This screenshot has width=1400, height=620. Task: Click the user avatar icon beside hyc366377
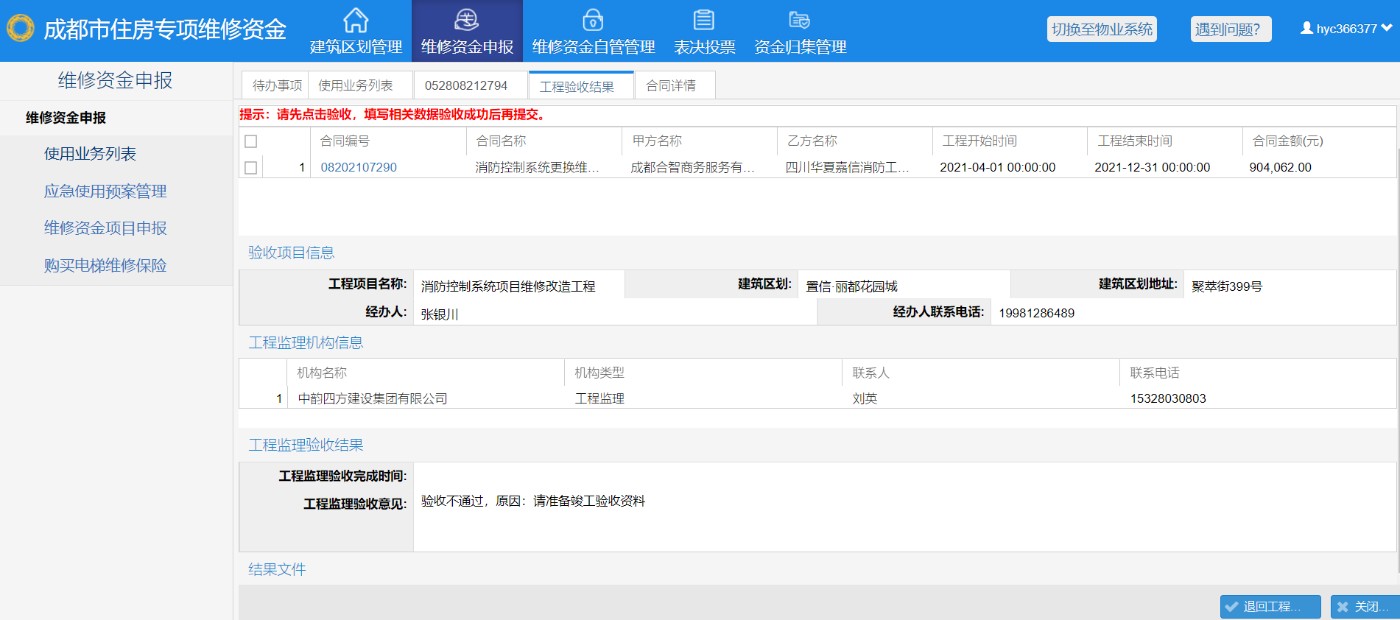pos(1306,29)
